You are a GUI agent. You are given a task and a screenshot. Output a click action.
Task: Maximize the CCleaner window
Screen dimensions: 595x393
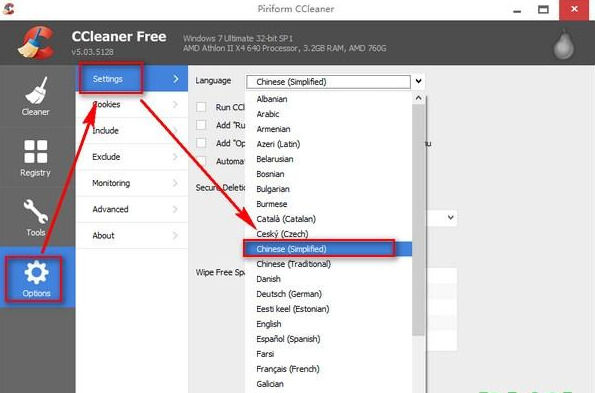pos(543,9)
